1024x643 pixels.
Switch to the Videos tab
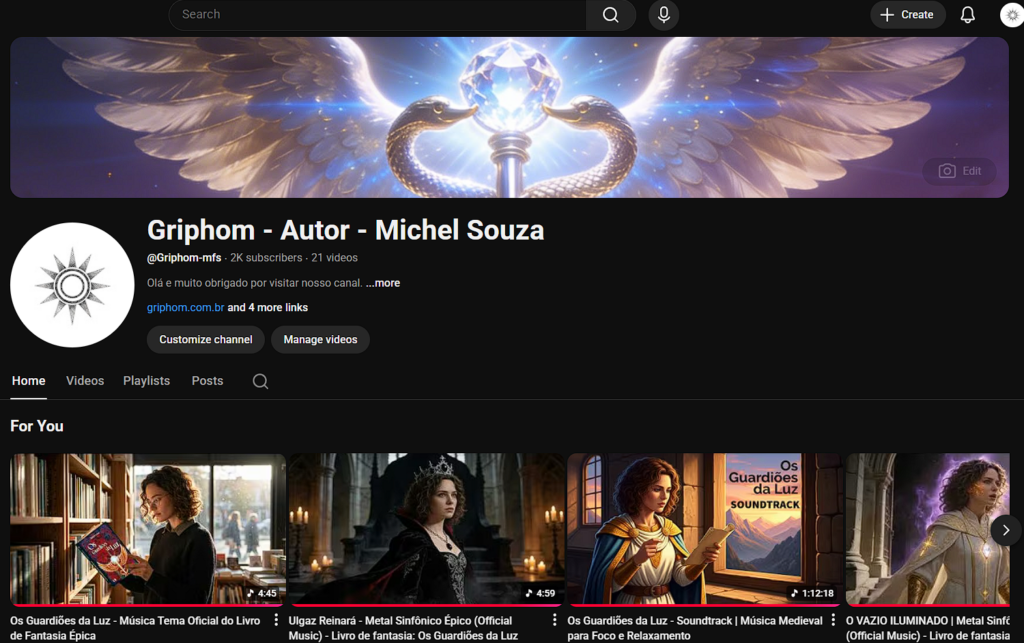85,381
